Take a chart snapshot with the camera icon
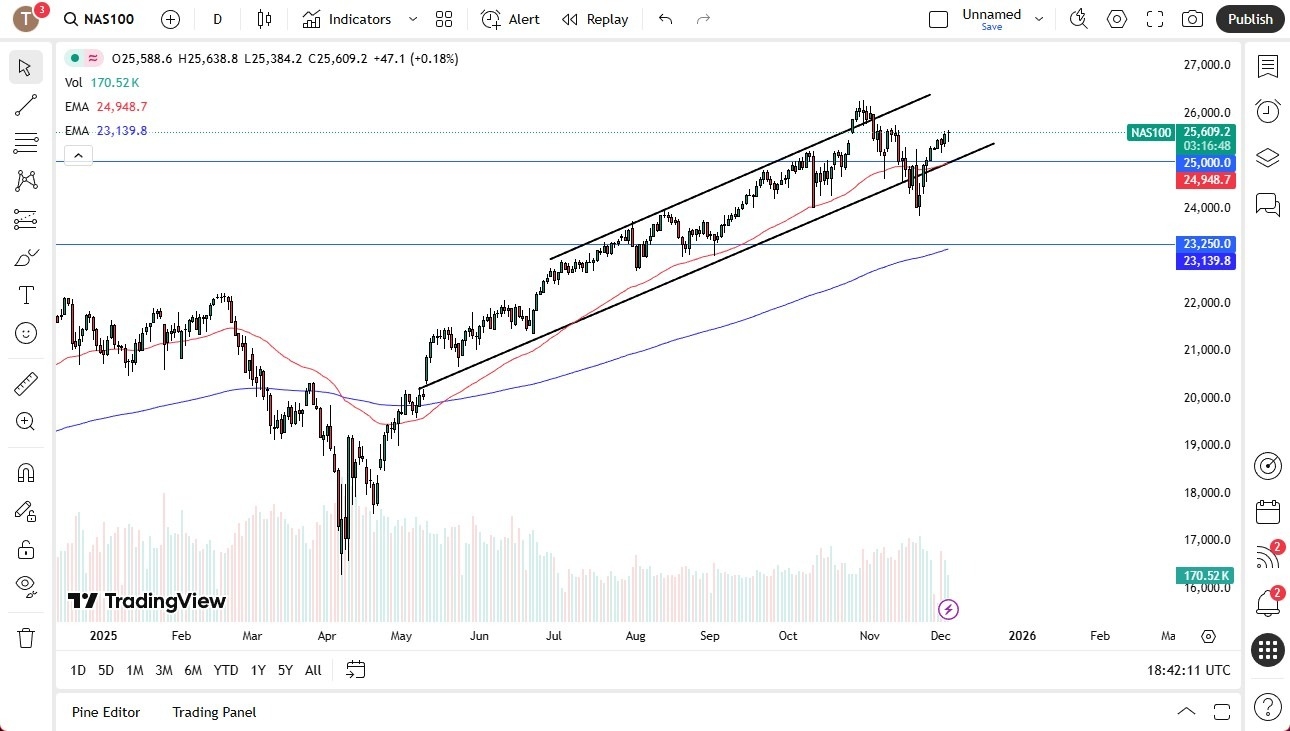1290x731 pixels. pos(1192,19)
